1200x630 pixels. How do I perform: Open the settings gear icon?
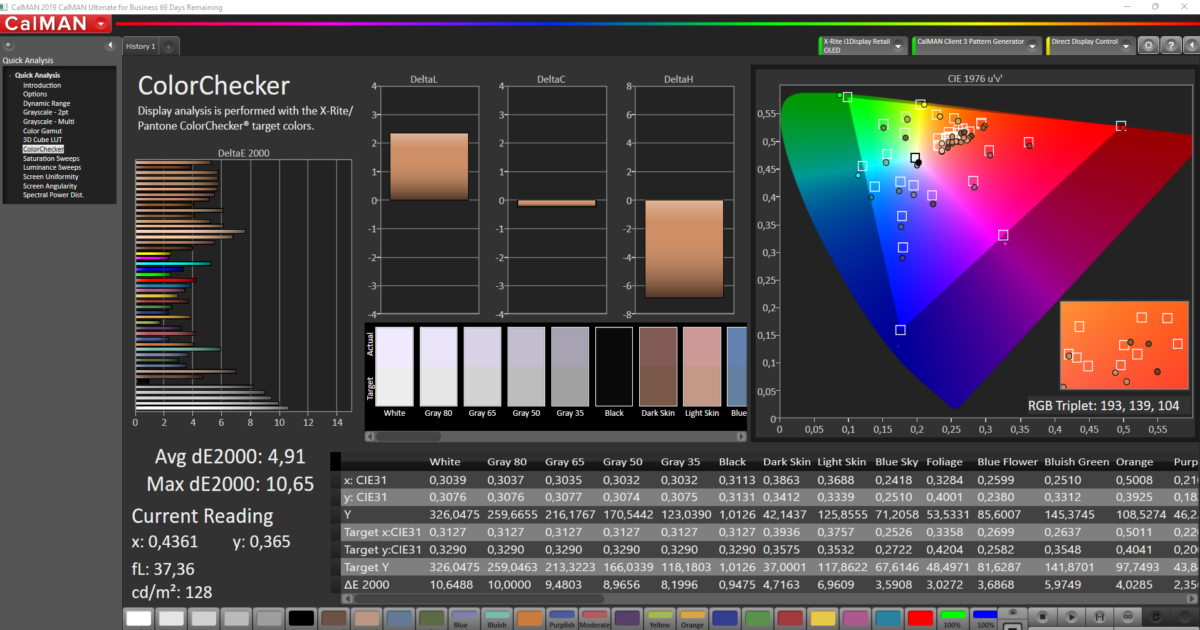[1150, 45]
